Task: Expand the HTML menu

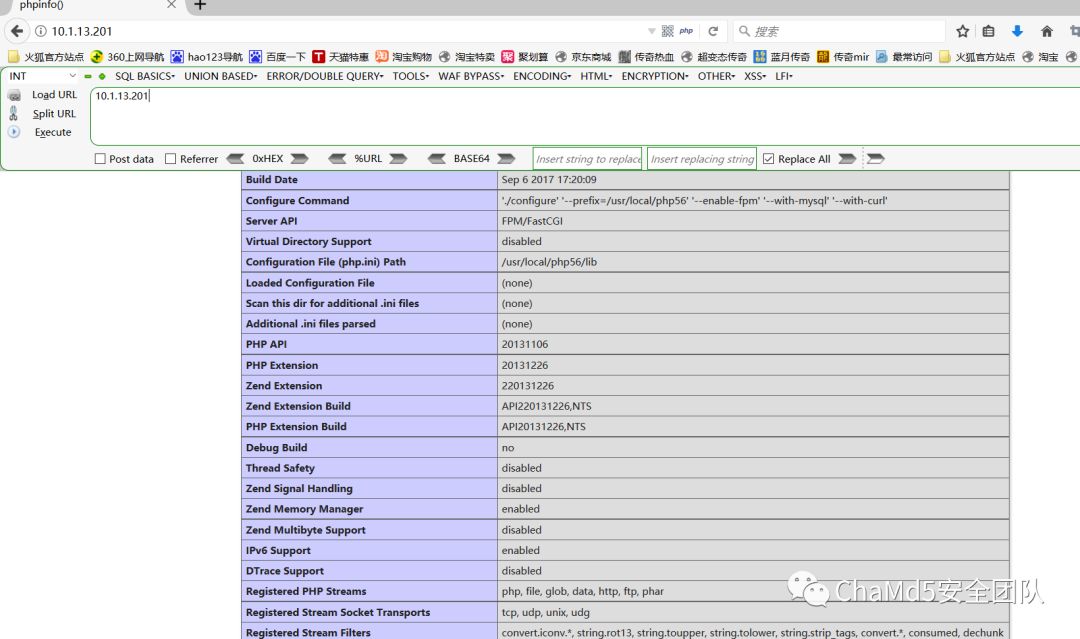Action: (x=596, y=76)
